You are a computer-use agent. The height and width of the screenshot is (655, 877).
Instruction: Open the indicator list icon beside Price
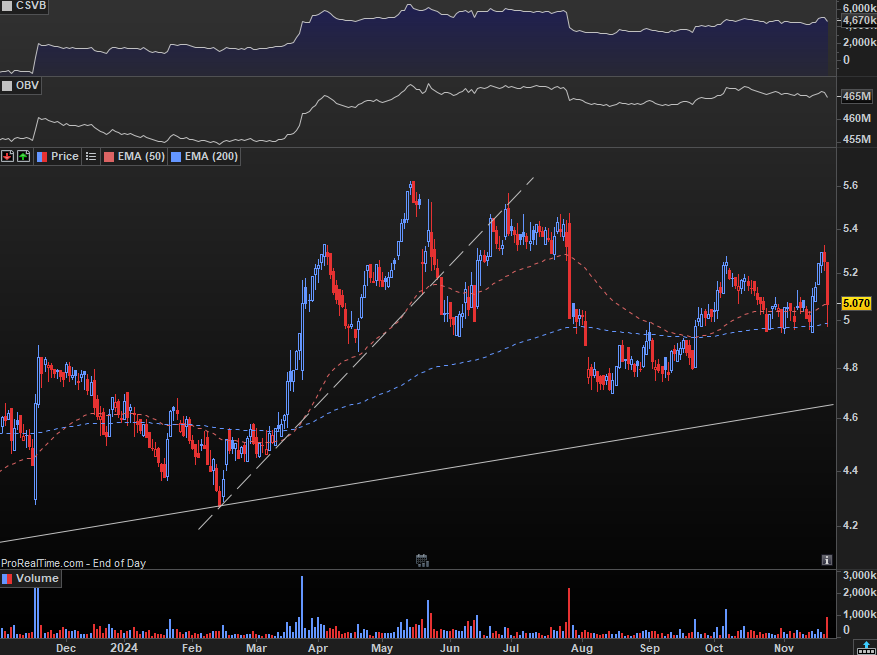(91, 157)
